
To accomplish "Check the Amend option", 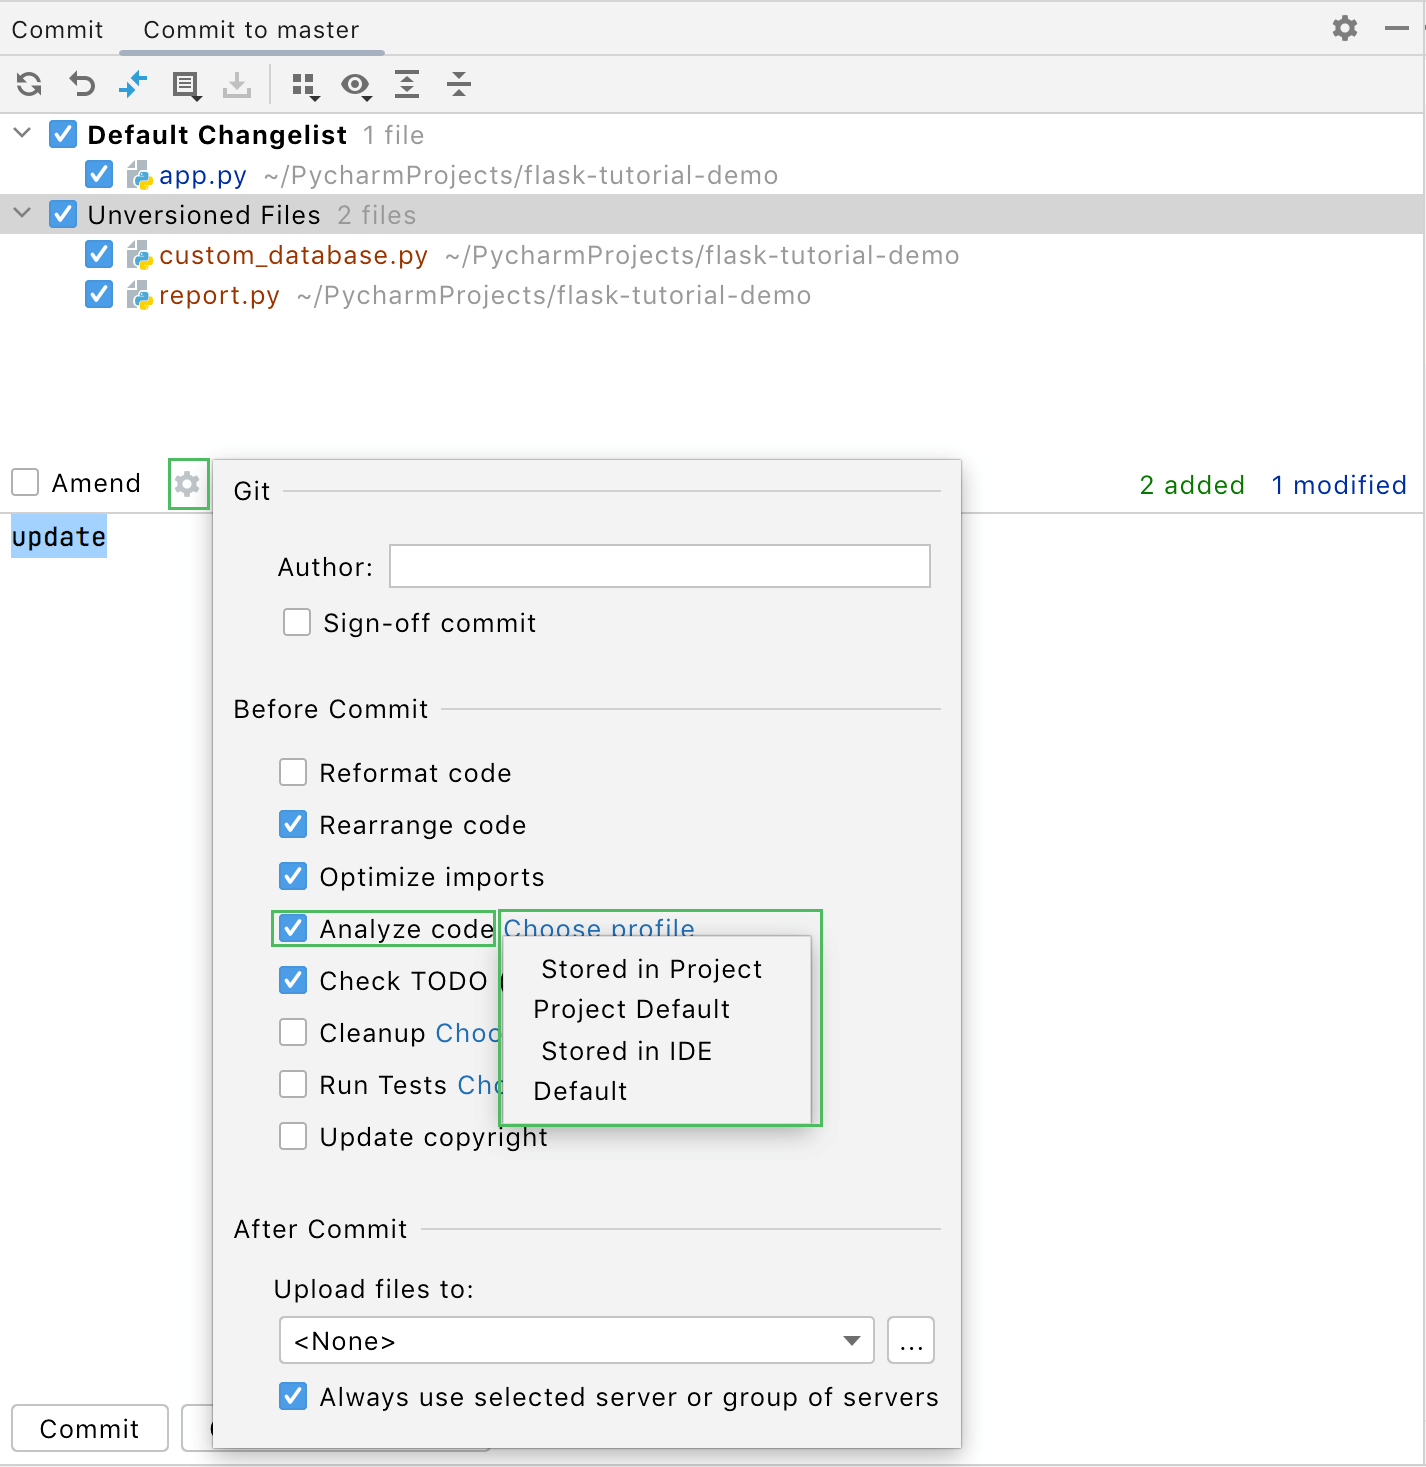I will (24, 482).
